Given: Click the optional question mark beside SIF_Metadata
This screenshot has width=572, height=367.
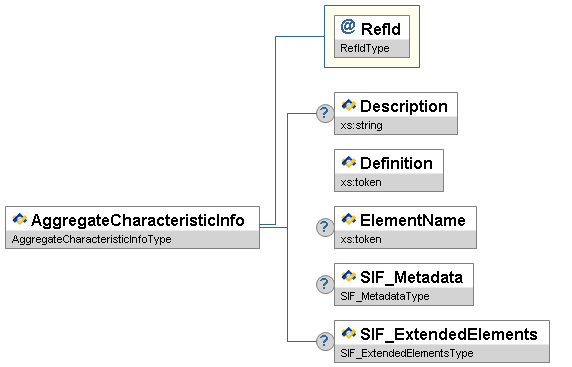Looking at the screenshot, I should click(x=325, y=284).
